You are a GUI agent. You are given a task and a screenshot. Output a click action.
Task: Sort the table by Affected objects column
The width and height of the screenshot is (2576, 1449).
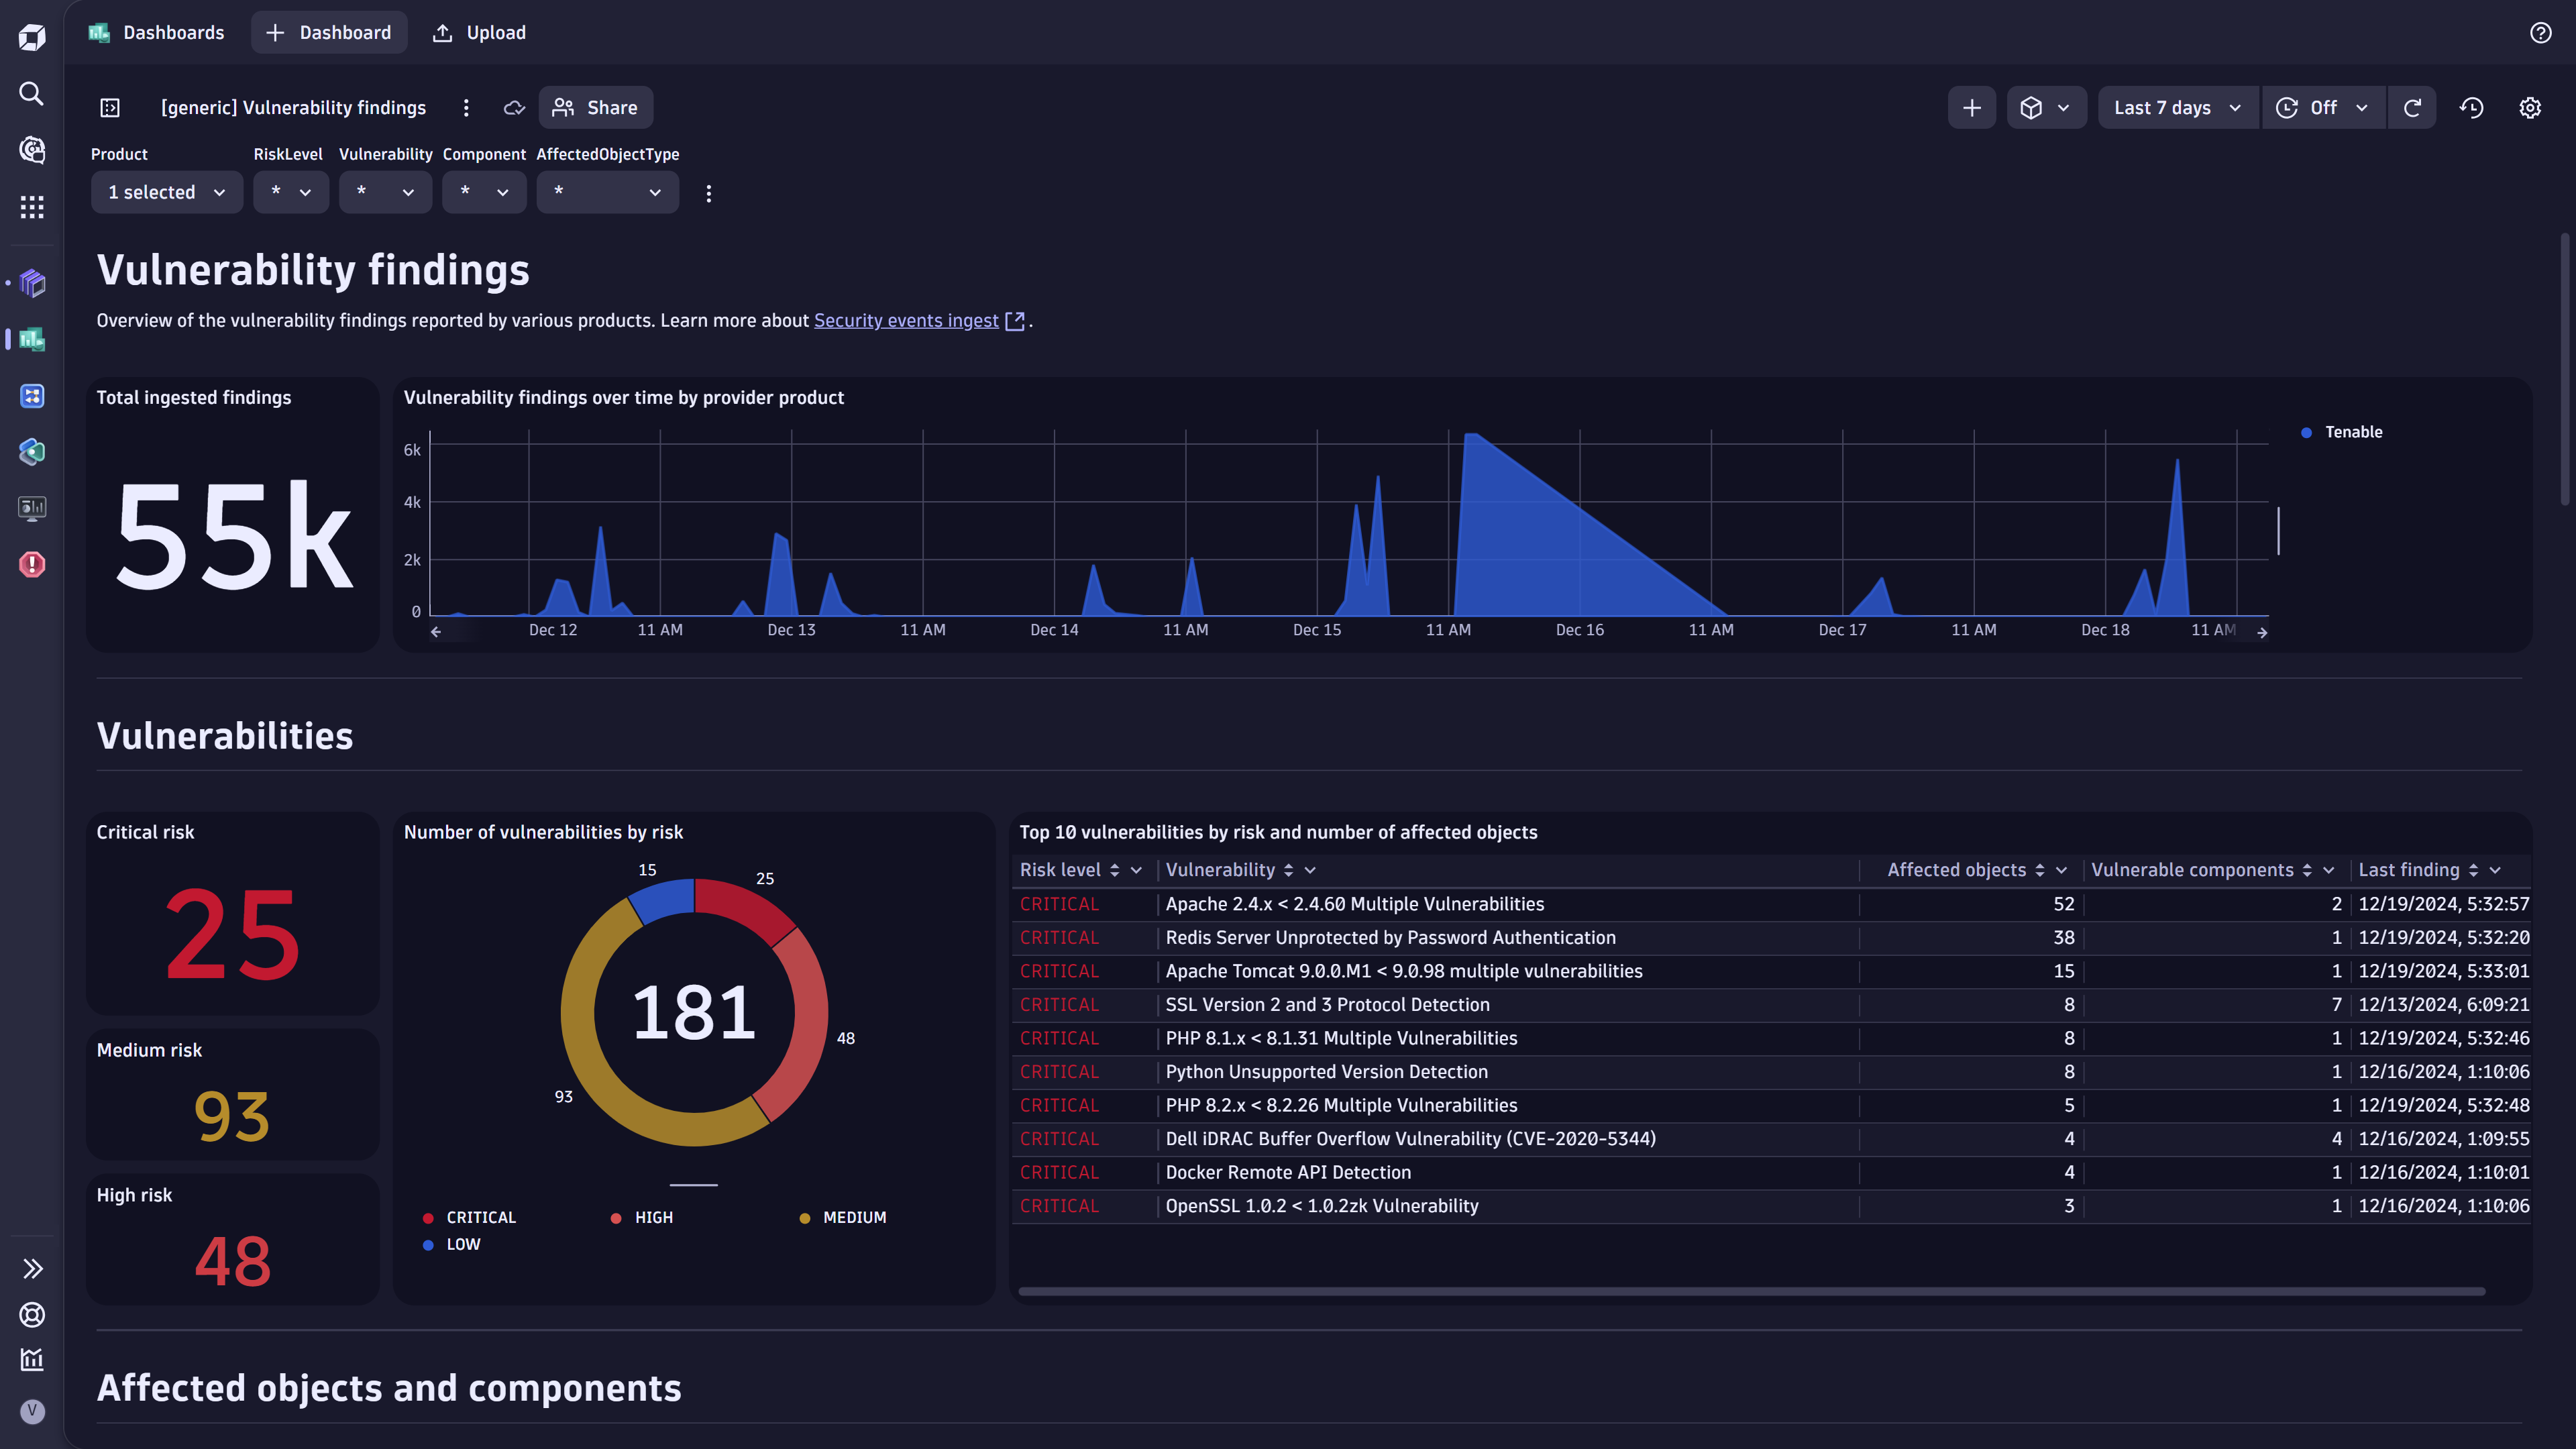pos(2040,869)
